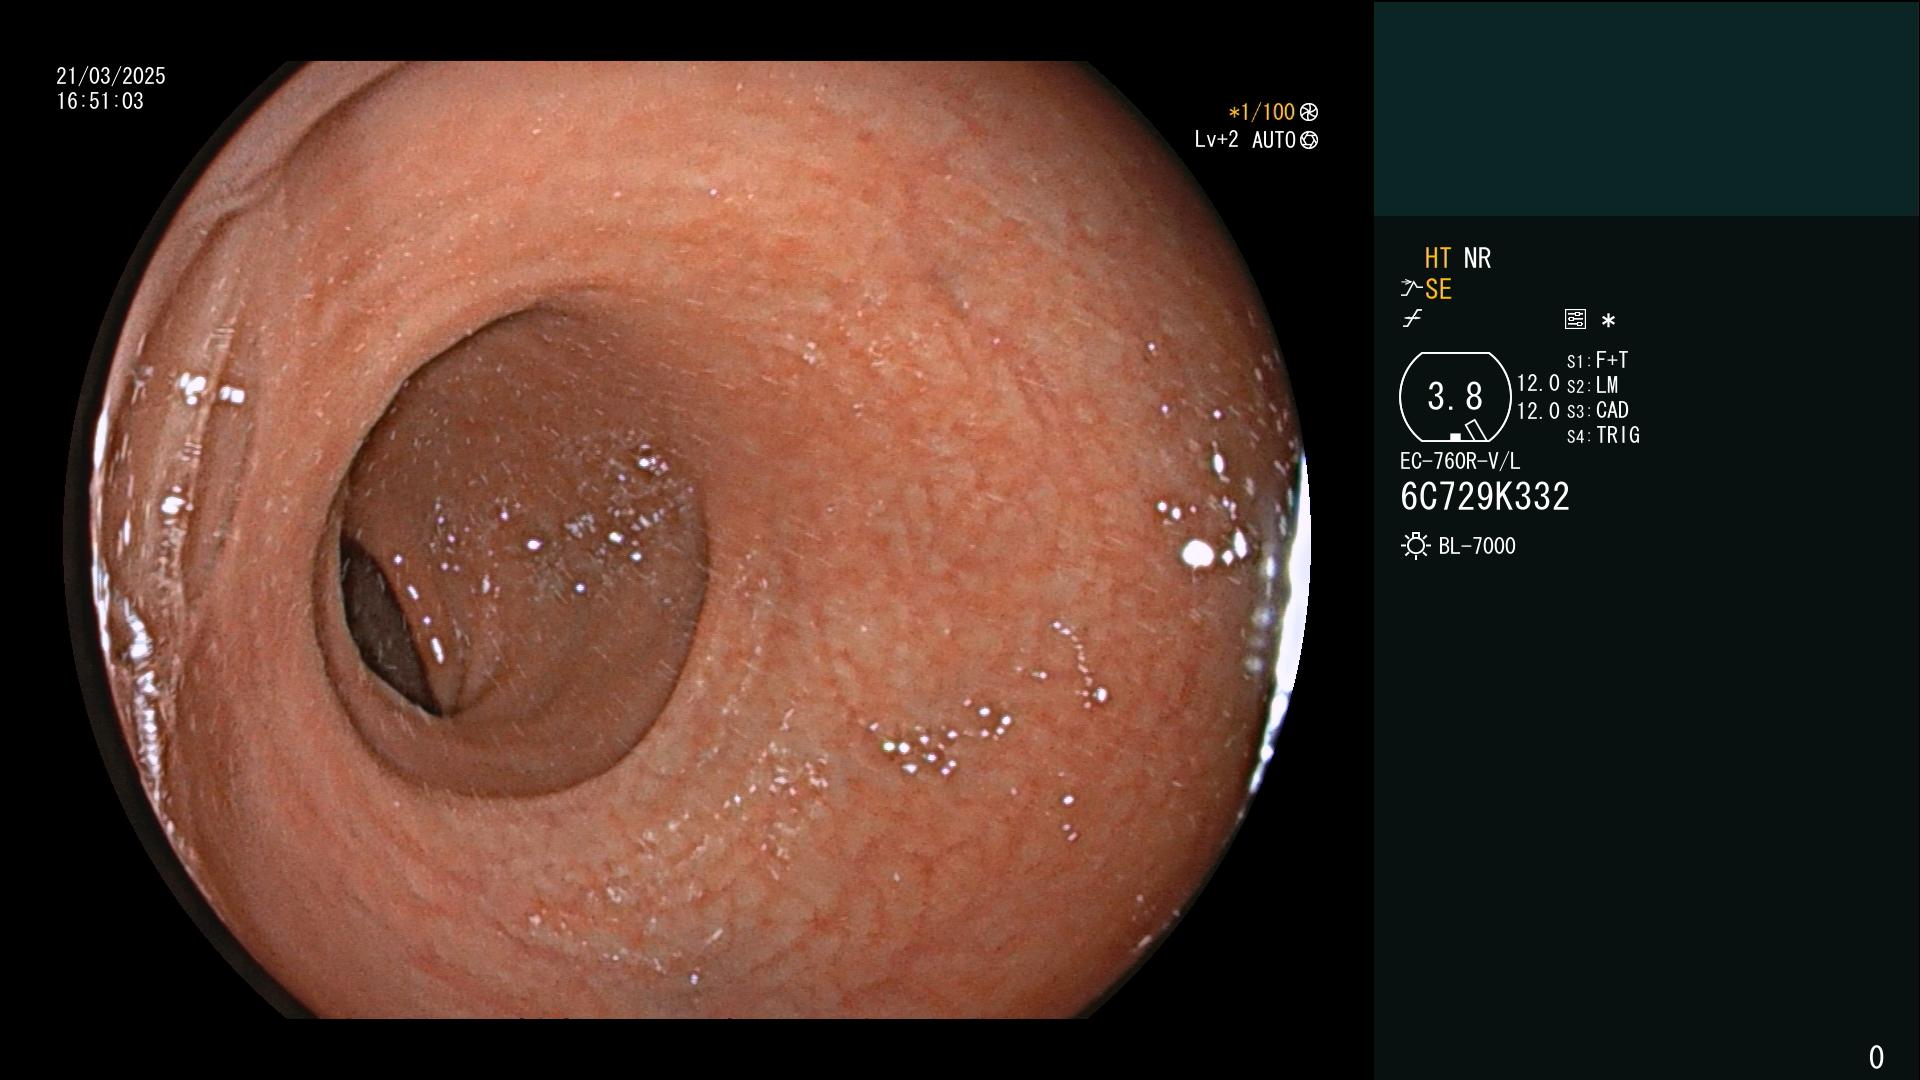1920x1080 pixels.
Task: Click the shutter speed icon after 1/100
Action: pyautogui.click(x=1309, y=112)
